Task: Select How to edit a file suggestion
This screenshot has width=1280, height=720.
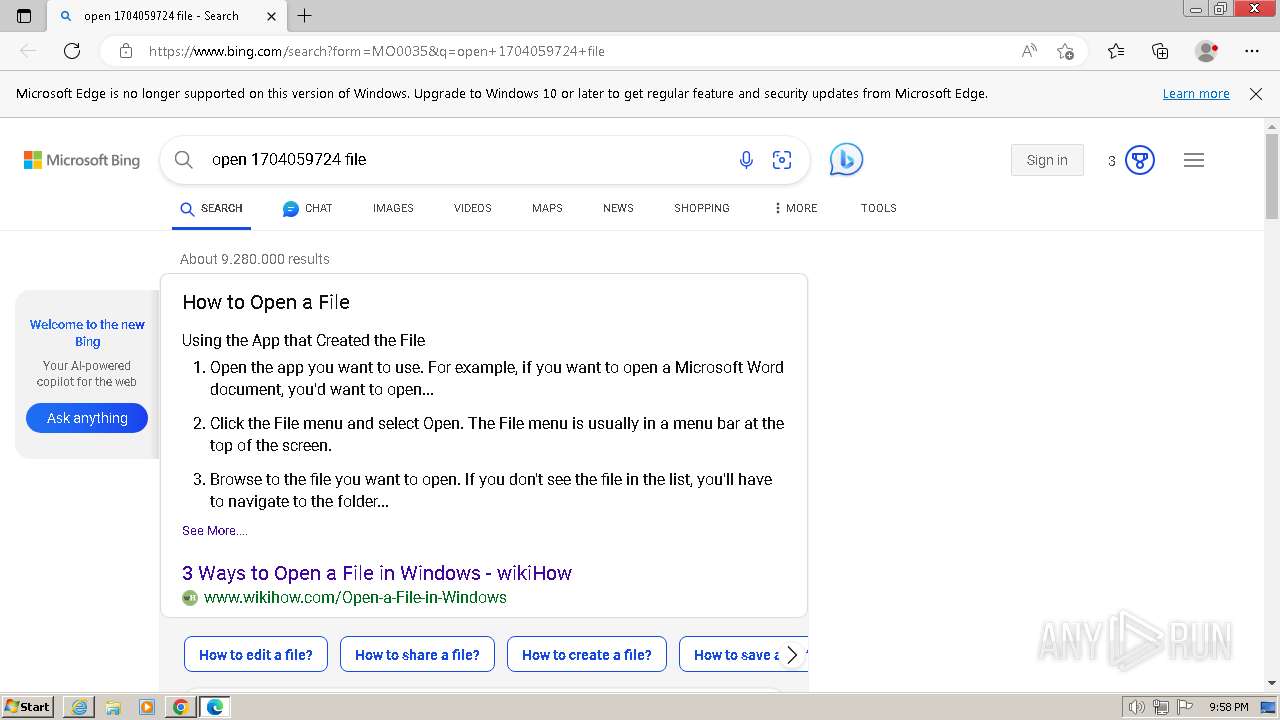Action: coord(256,655)
